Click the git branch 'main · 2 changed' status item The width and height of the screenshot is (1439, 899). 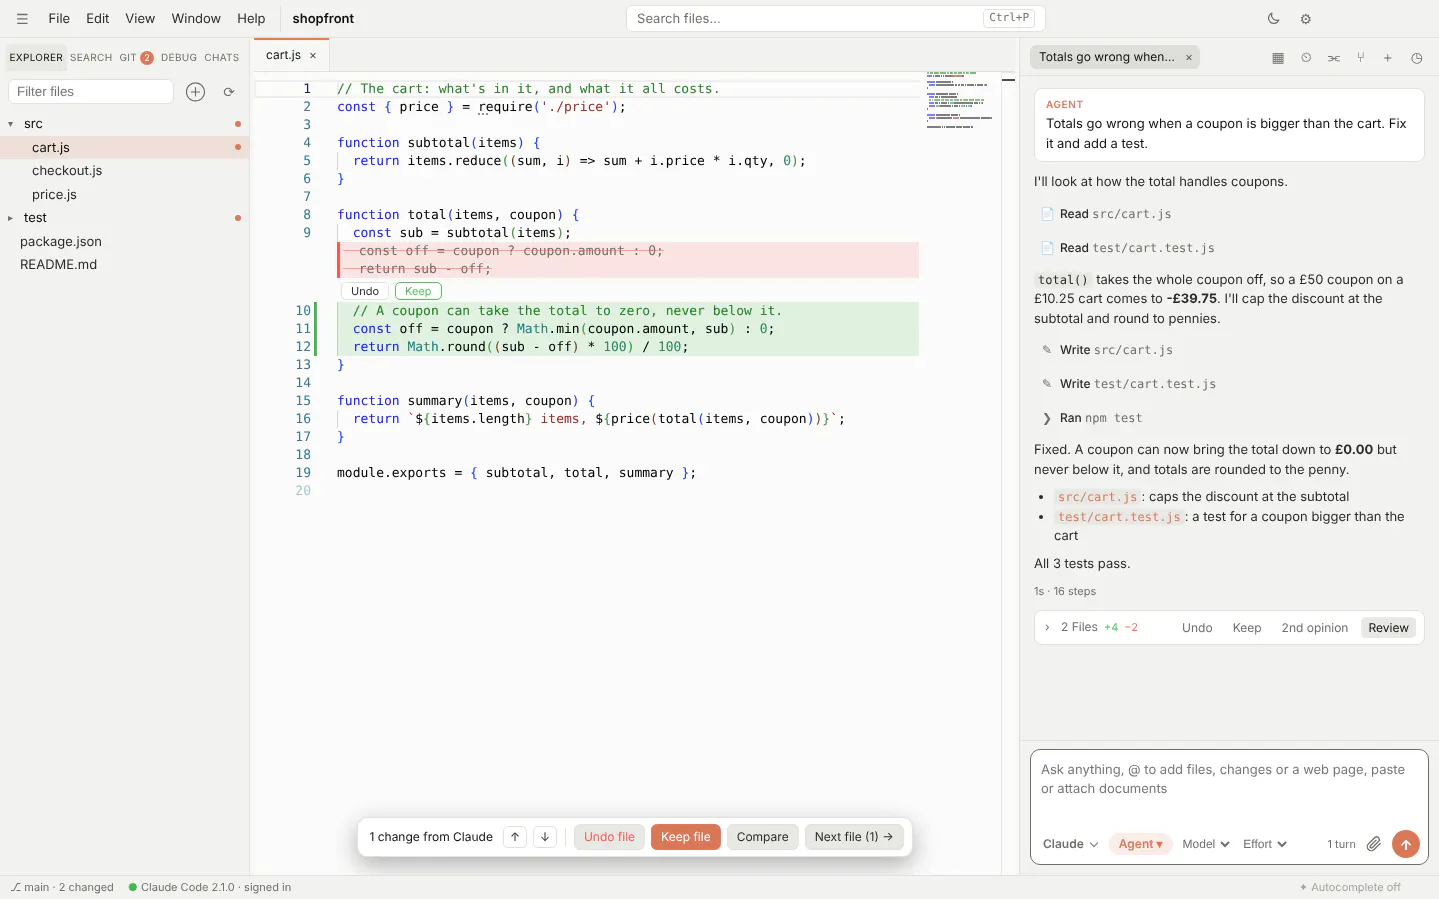pos(62,887)
